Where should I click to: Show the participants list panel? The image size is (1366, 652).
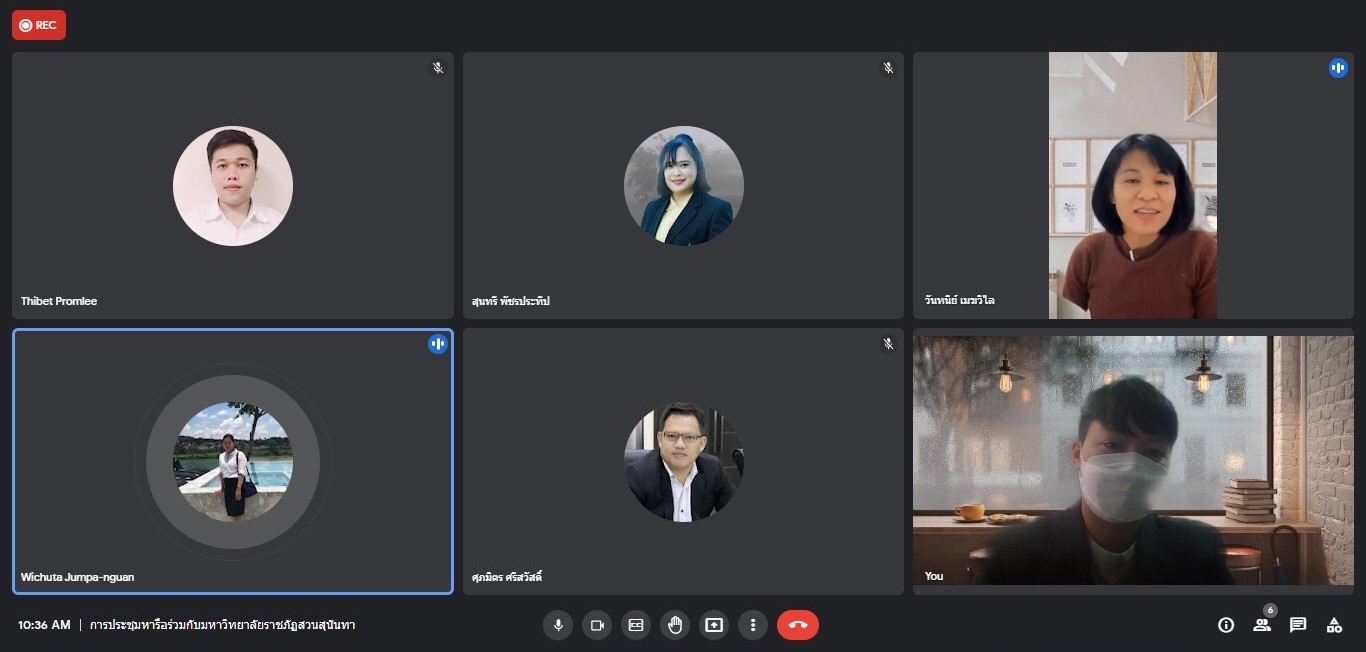(1262, 625)
